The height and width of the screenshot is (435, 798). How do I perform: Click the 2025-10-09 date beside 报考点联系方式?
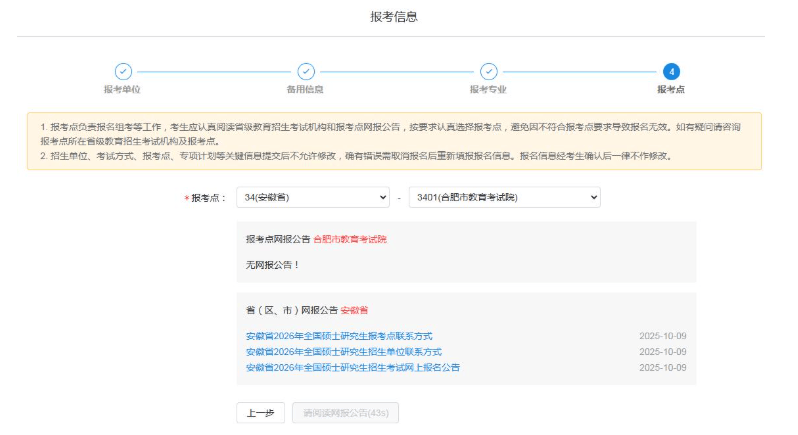click(x=663, y=336)
